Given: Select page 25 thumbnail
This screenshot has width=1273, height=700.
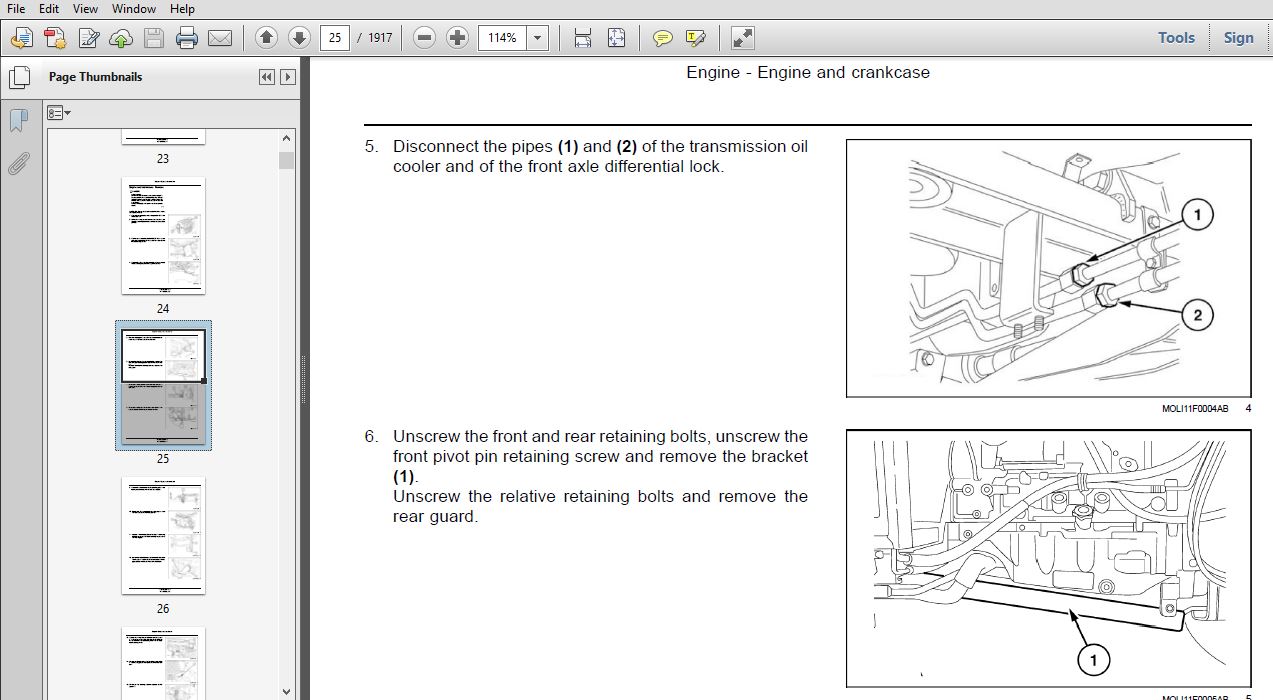Looking at the screenshot, I should (x=163, y=386).
